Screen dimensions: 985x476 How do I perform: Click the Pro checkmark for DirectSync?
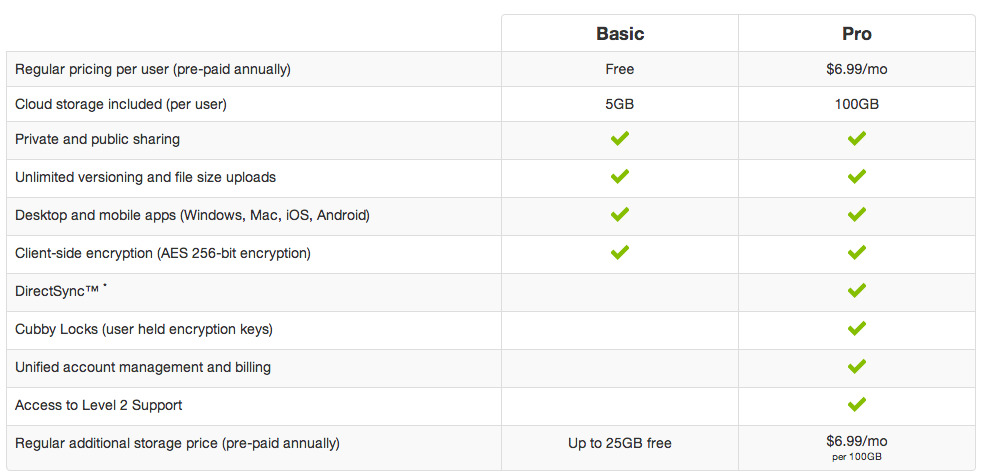[x=856, y=291]
